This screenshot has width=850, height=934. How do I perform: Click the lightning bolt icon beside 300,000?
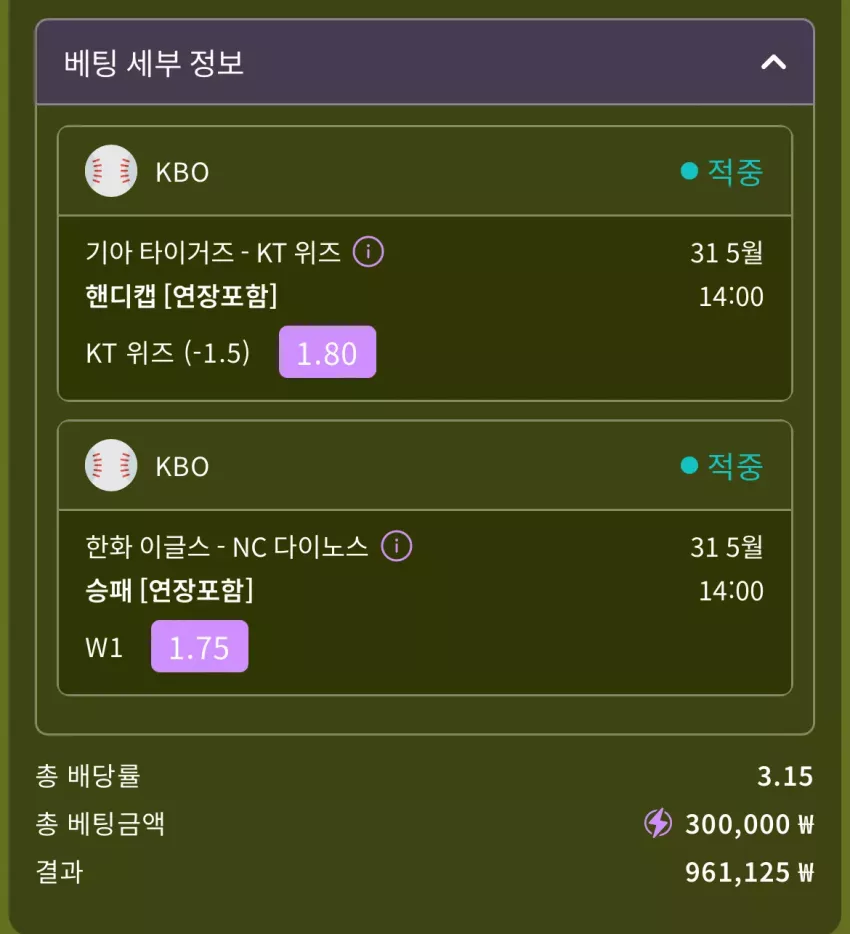click(x=658, y=823)
